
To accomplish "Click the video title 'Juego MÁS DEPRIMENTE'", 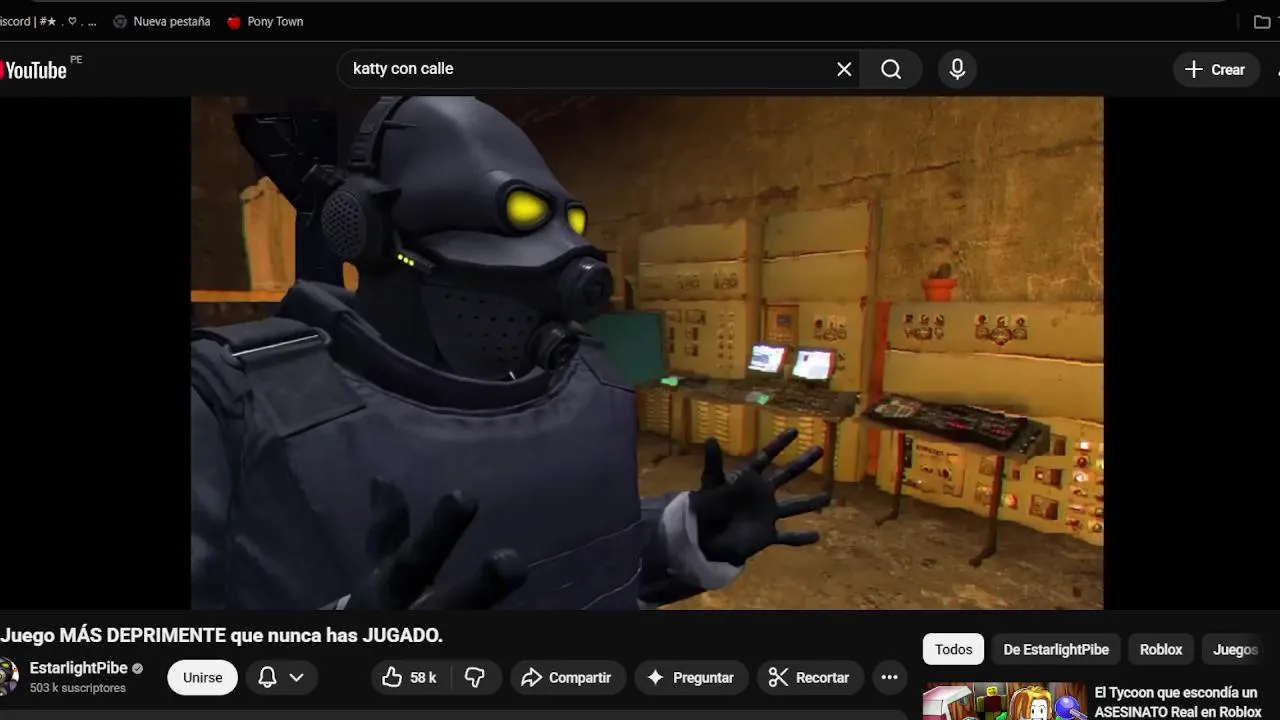I will pyautogui.click(x=222, y=635).
